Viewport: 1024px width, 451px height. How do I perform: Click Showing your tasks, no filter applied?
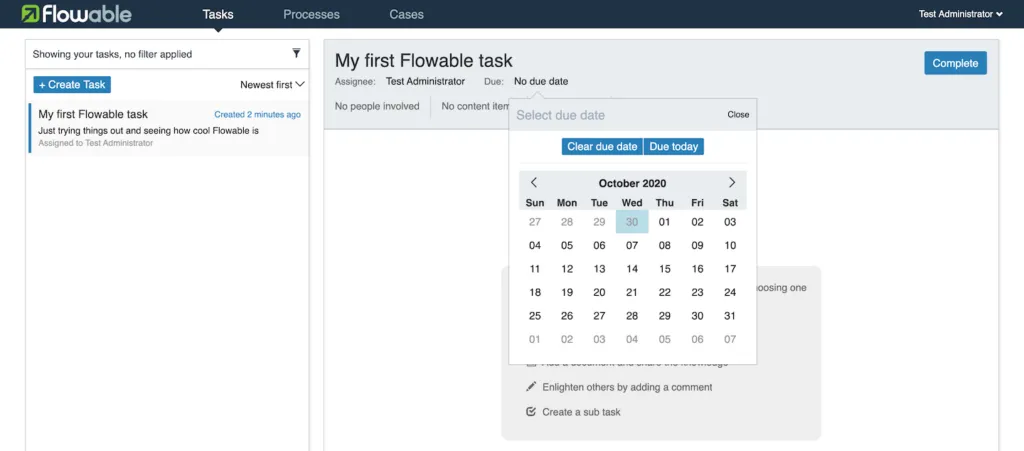[x=112, y=54]
